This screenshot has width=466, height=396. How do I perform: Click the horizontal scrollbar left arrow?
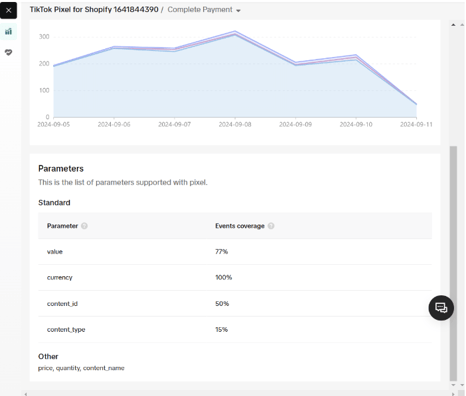(26, 394)
